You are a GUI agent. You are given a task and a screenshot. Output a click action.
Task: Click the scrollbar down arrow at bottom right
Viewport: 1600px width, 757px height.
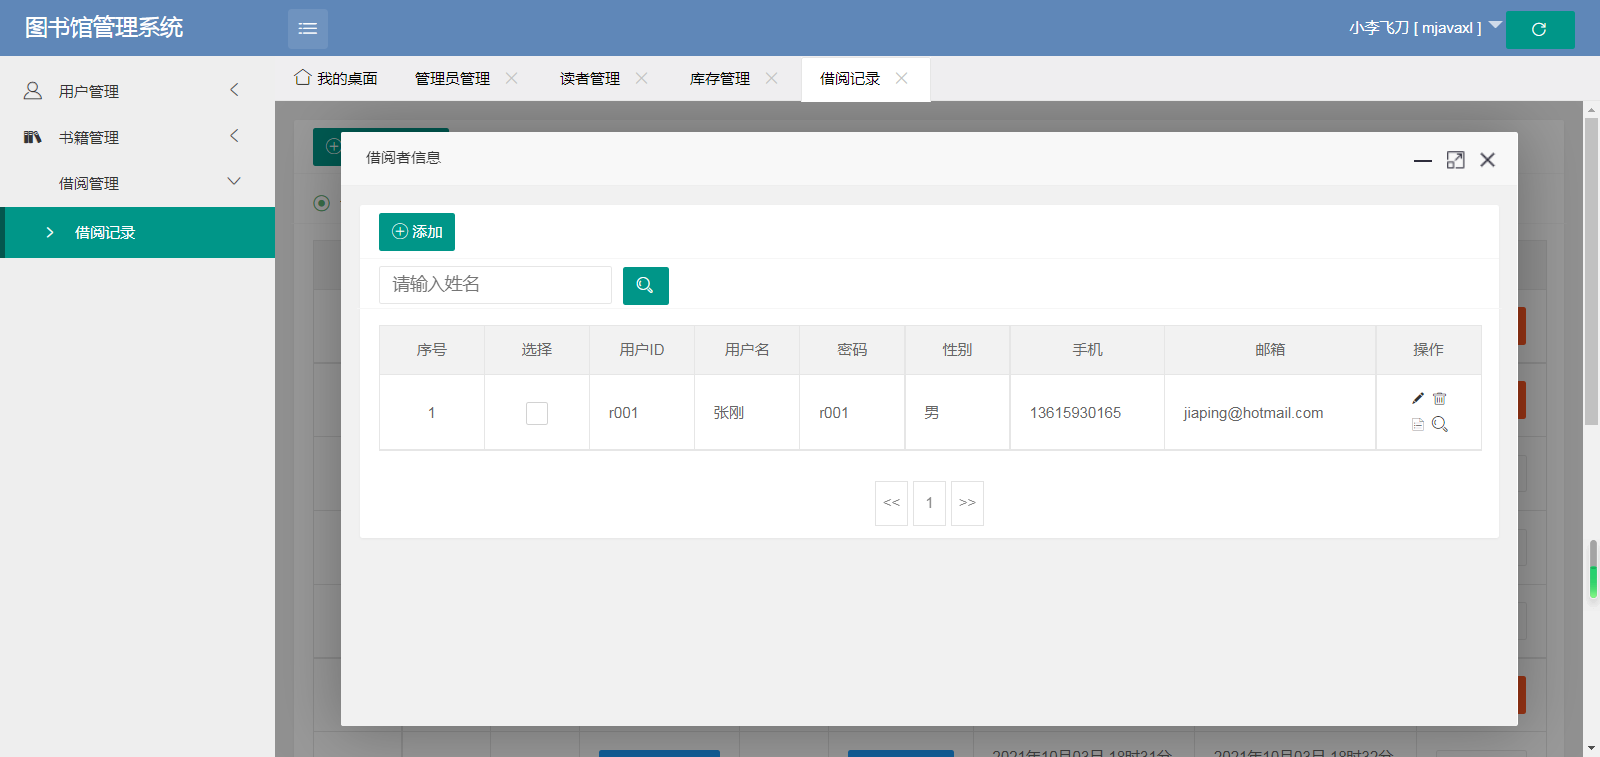(x=1592, y=749)
